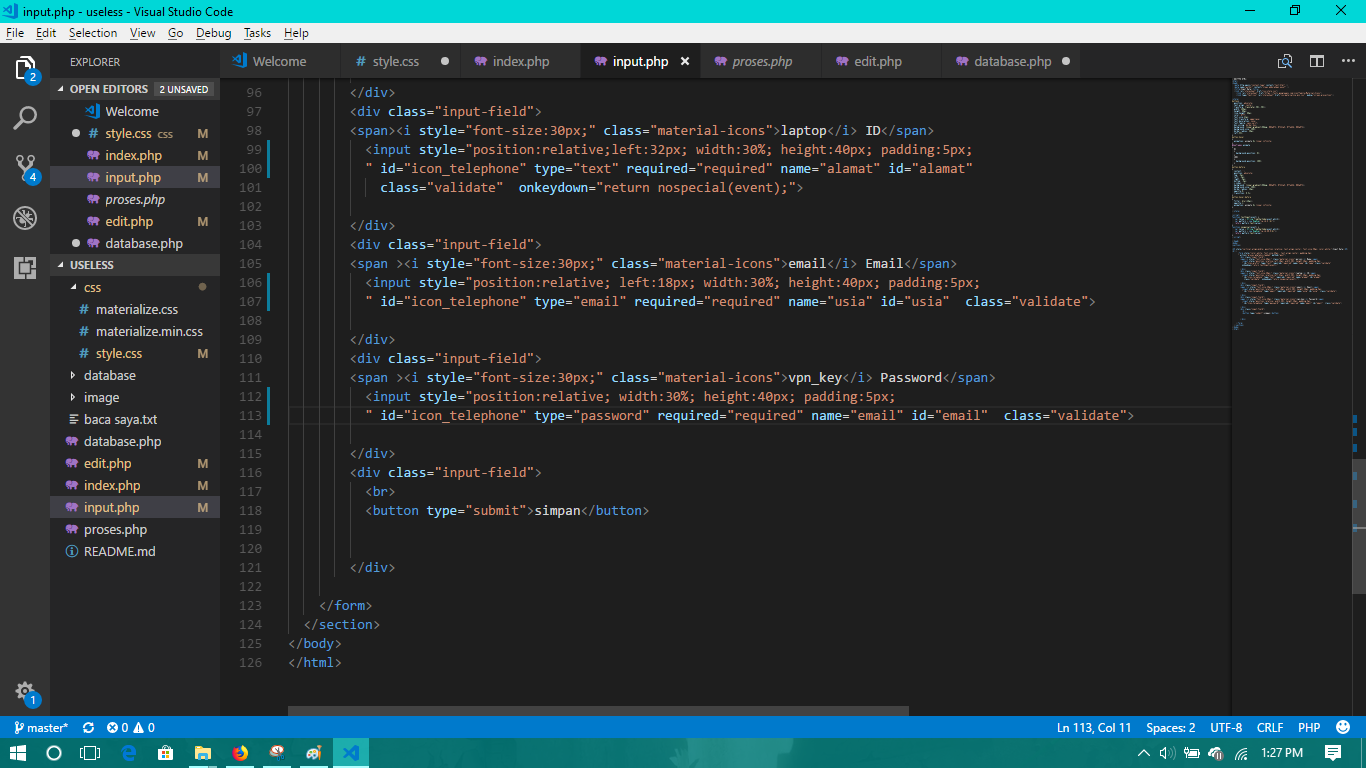
Task: Open the File menu
Action: [x=15, y=33]
